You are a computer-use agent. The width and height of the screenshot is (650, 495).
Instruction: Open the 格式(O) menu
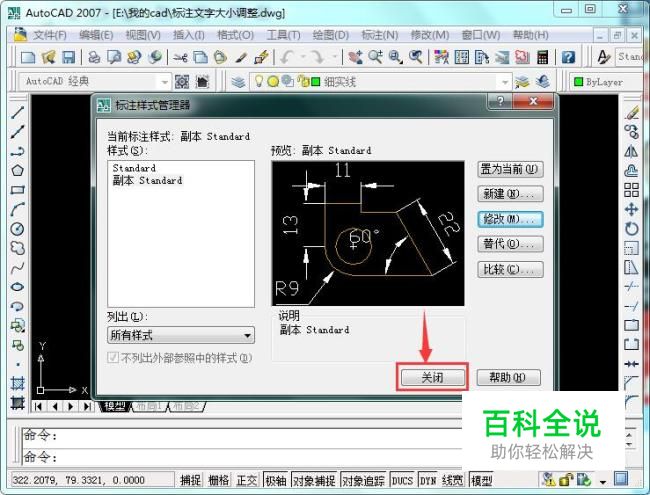pos(235,35)
